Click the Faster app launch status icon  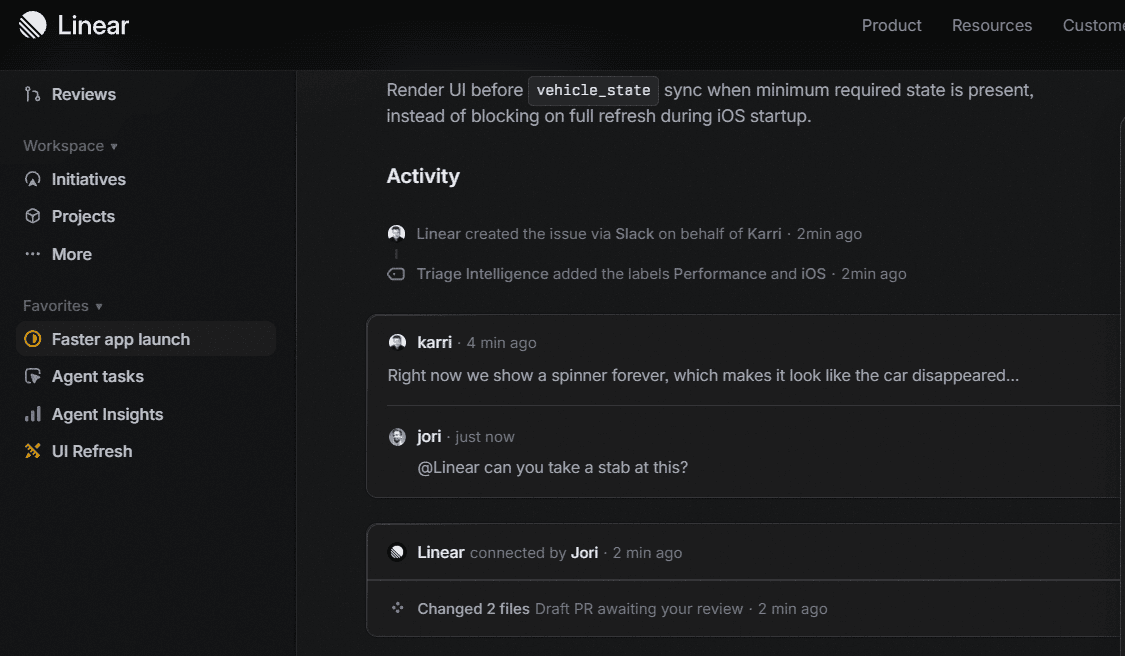[x=32, y=339]
